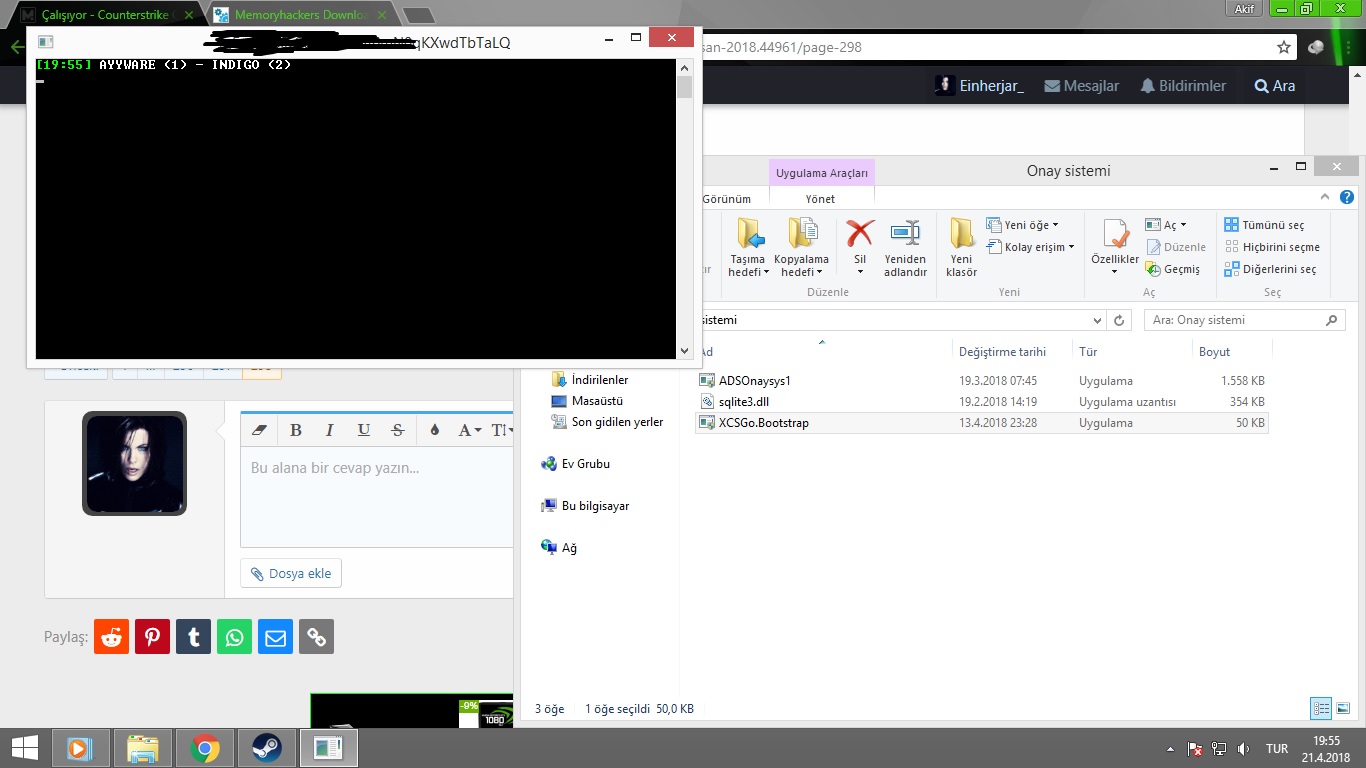This screenshot has width=1366, height=768.
Task: Open the Kolay erişim dropdown
Action: tap(1030, 247)
